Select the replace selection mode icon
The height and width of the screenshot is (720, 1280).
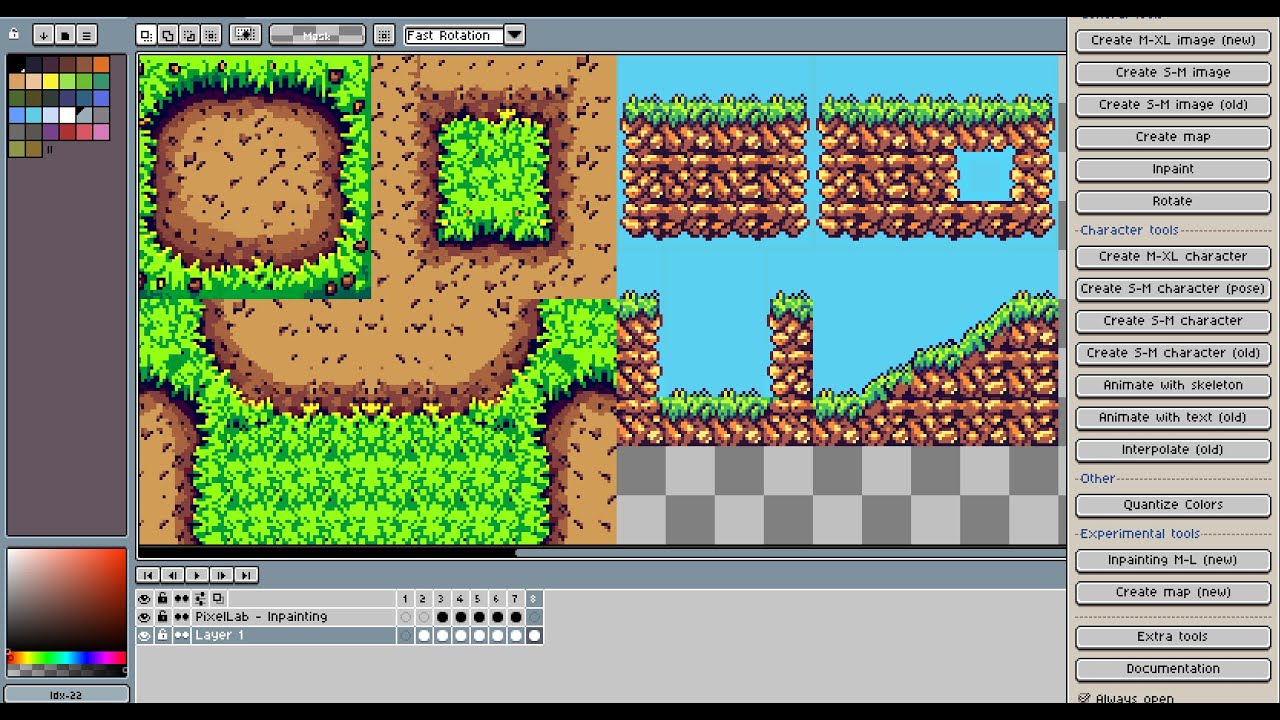[x=146, y=35]
